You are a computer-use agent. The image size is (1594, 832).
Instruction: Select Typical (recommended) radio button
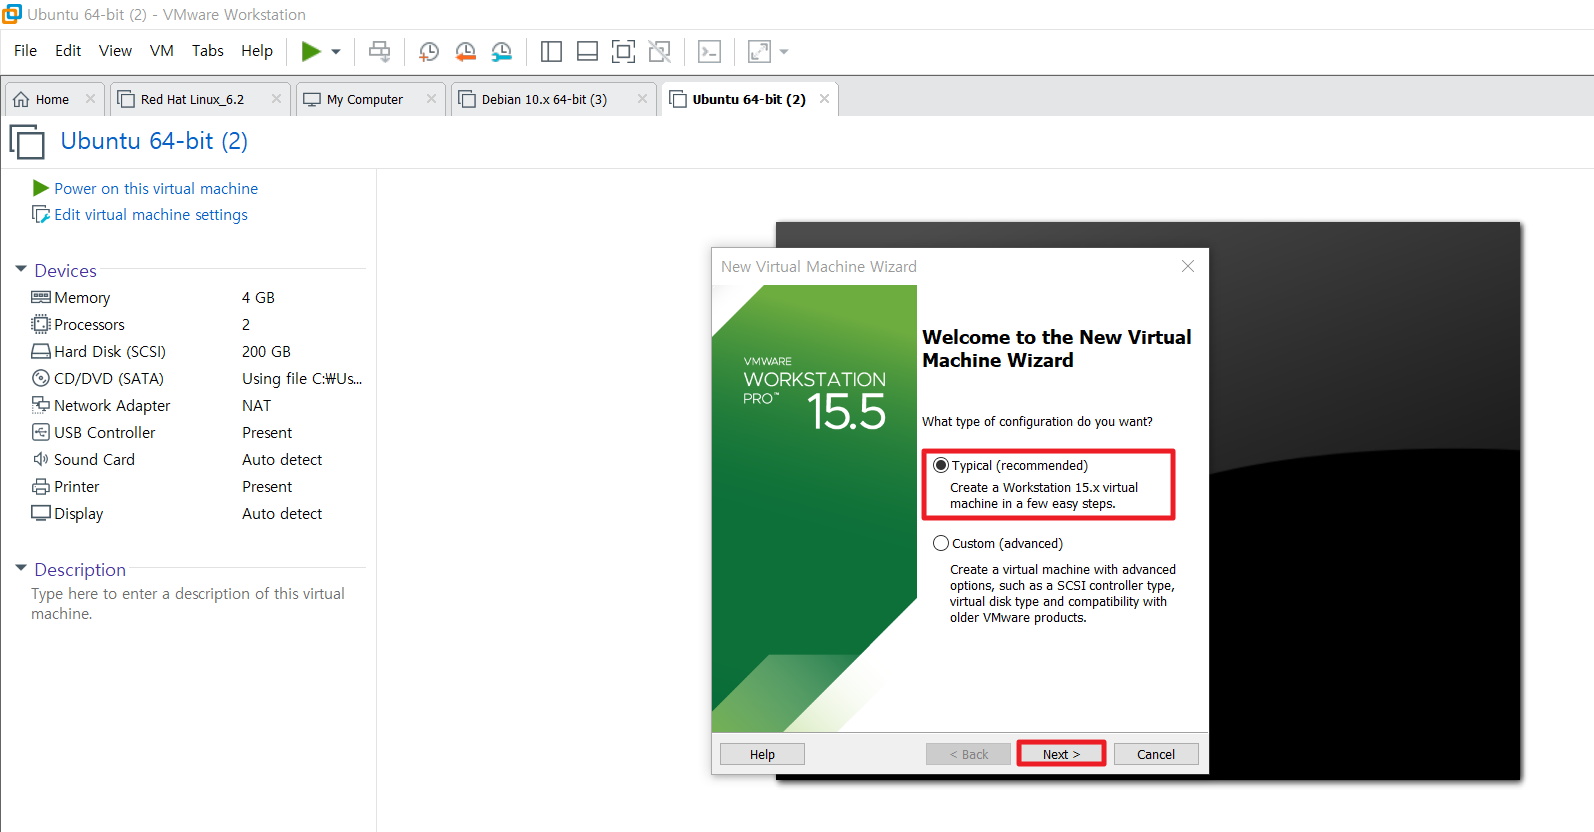(x=941, y=465)
